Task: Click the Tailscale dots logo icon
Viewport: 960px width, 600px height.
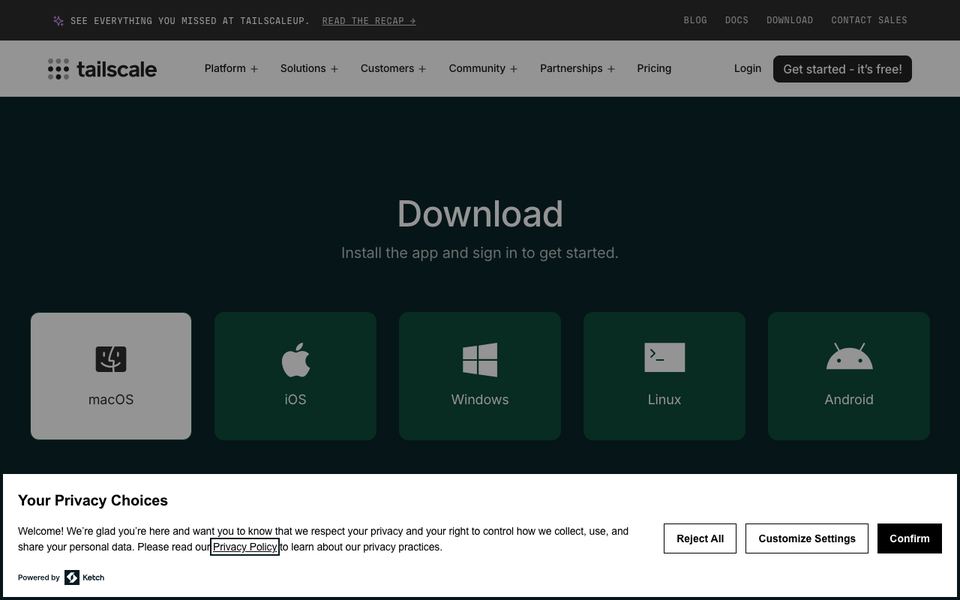Action: [x=58, y=69]
